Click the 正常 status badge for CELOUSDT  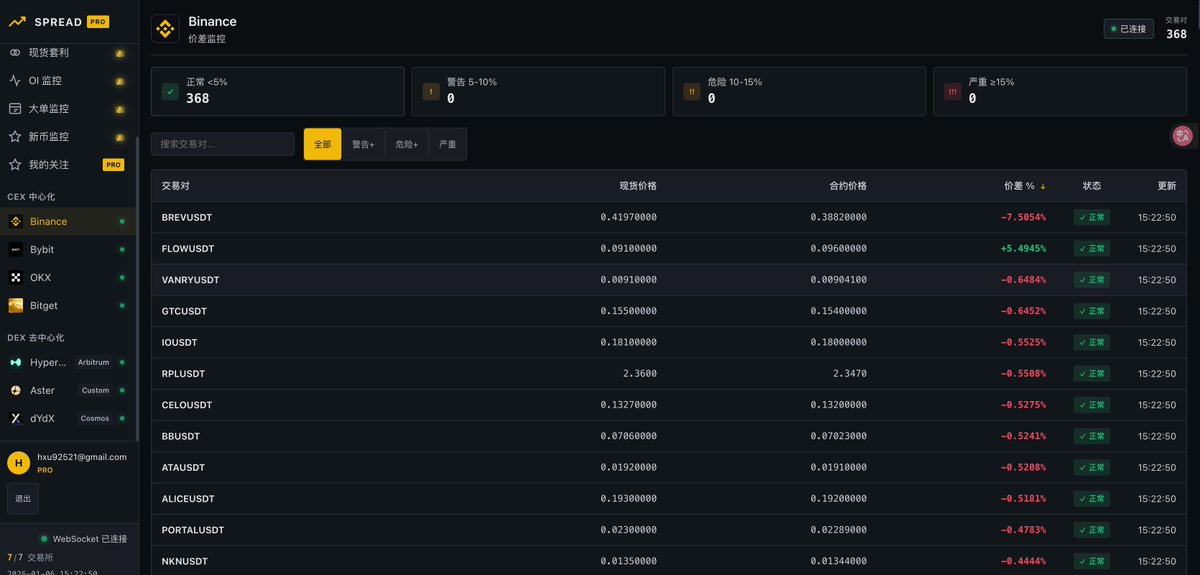1092,405
